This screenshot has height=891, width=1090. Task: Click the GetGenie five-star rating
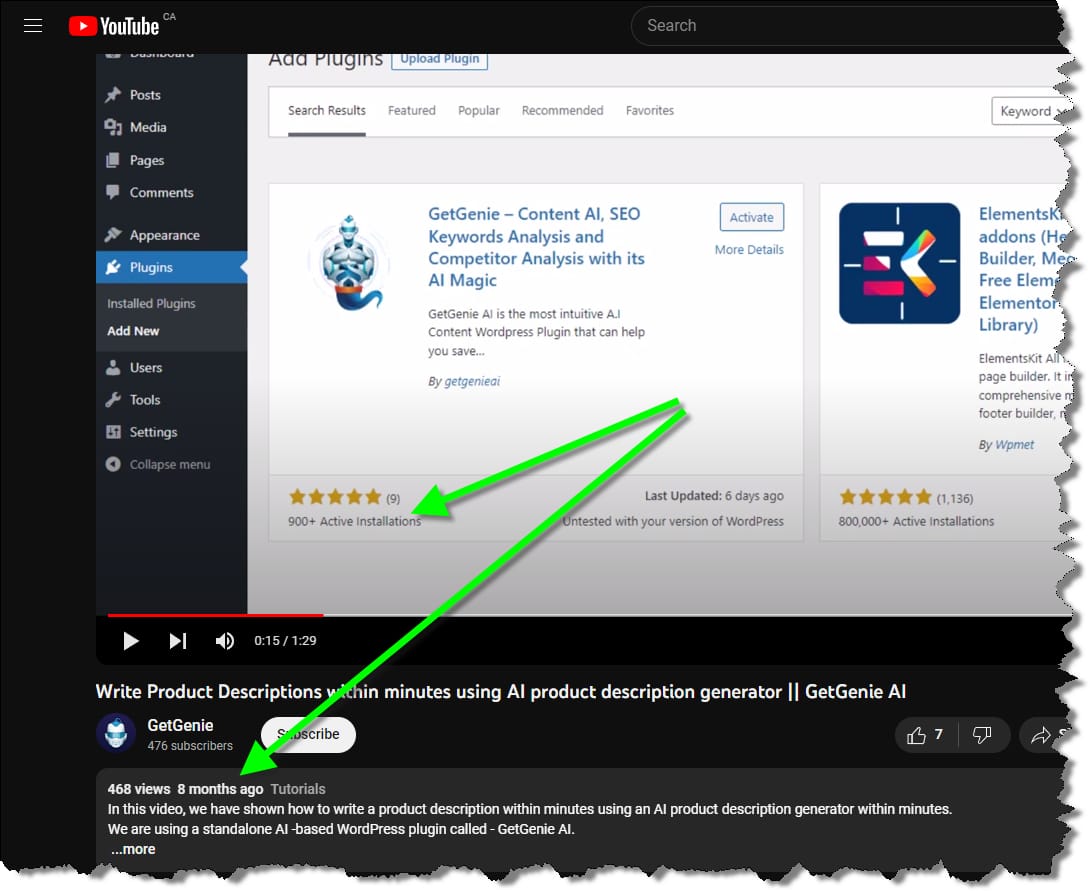click(x=335, y=496)
